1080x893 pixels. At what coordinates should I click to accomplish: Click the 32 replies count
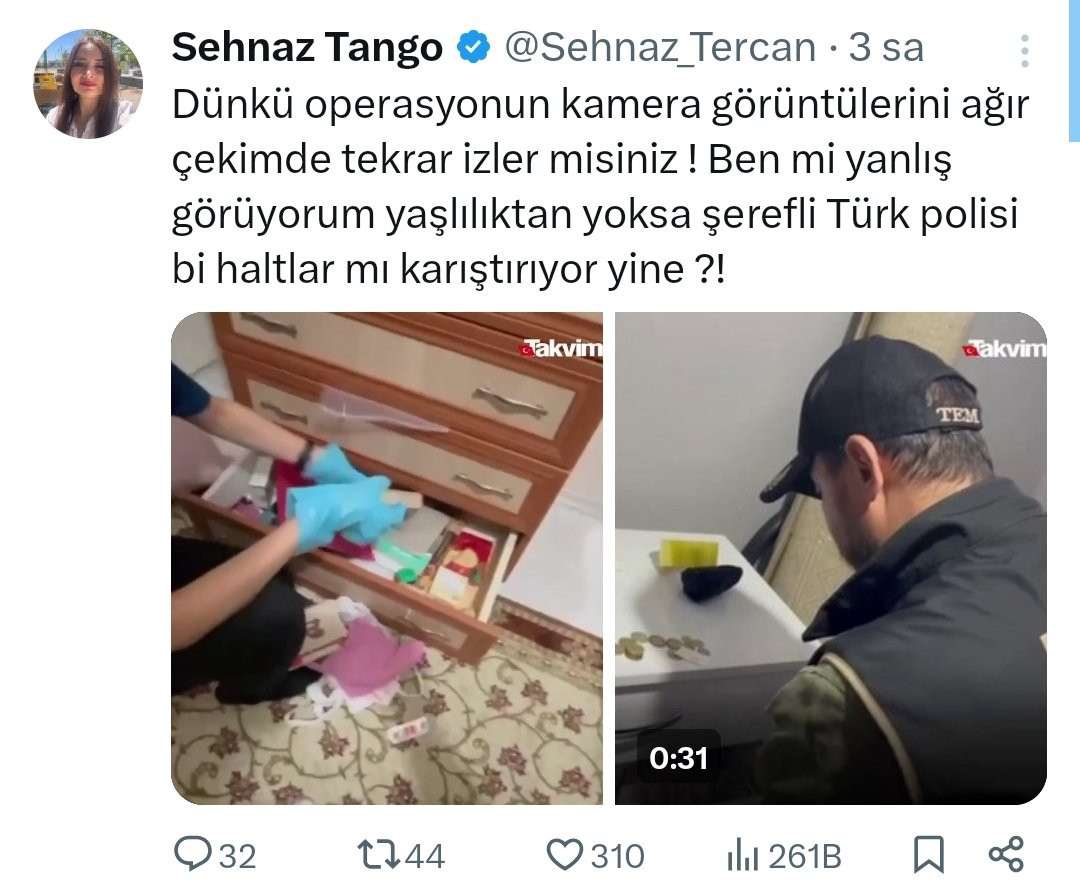tap(238, 857)
